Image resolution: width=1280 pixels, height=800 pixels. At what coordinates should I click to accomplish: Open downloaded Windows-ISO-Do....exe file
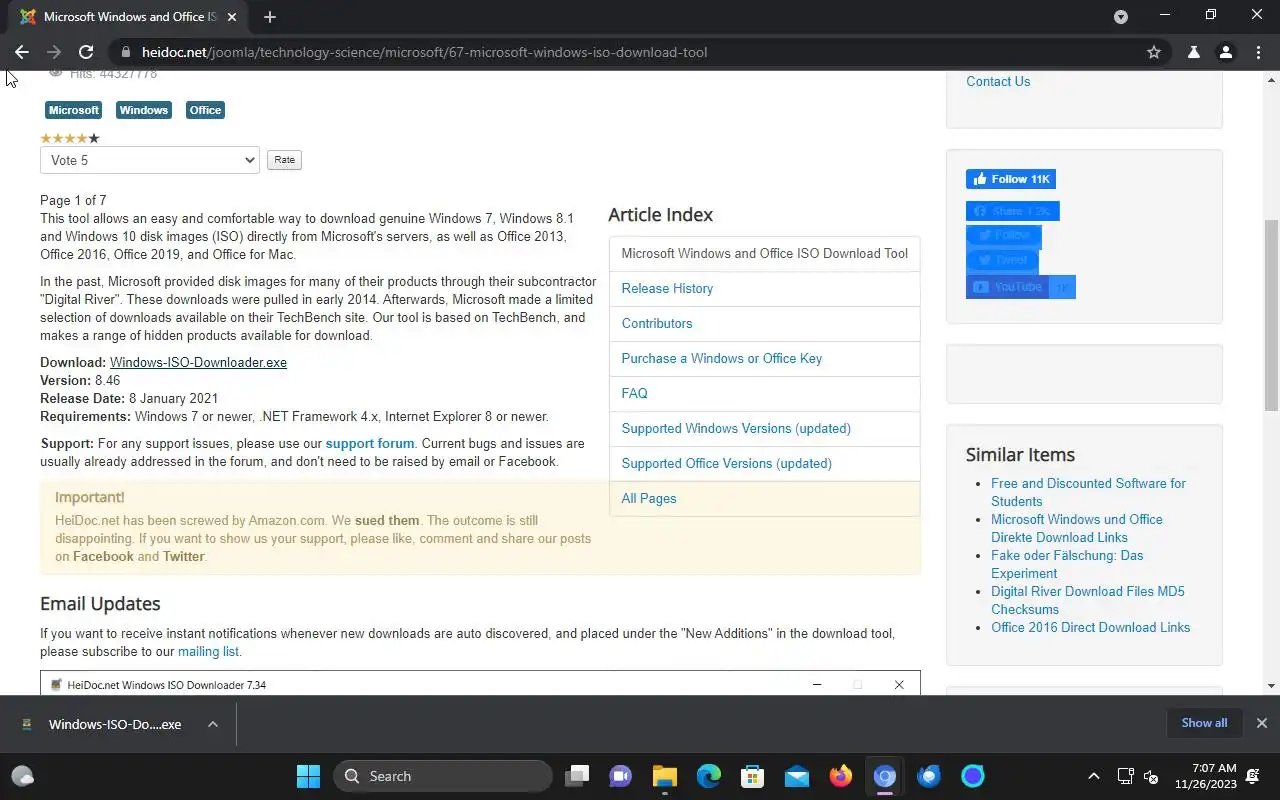[102, 724]
